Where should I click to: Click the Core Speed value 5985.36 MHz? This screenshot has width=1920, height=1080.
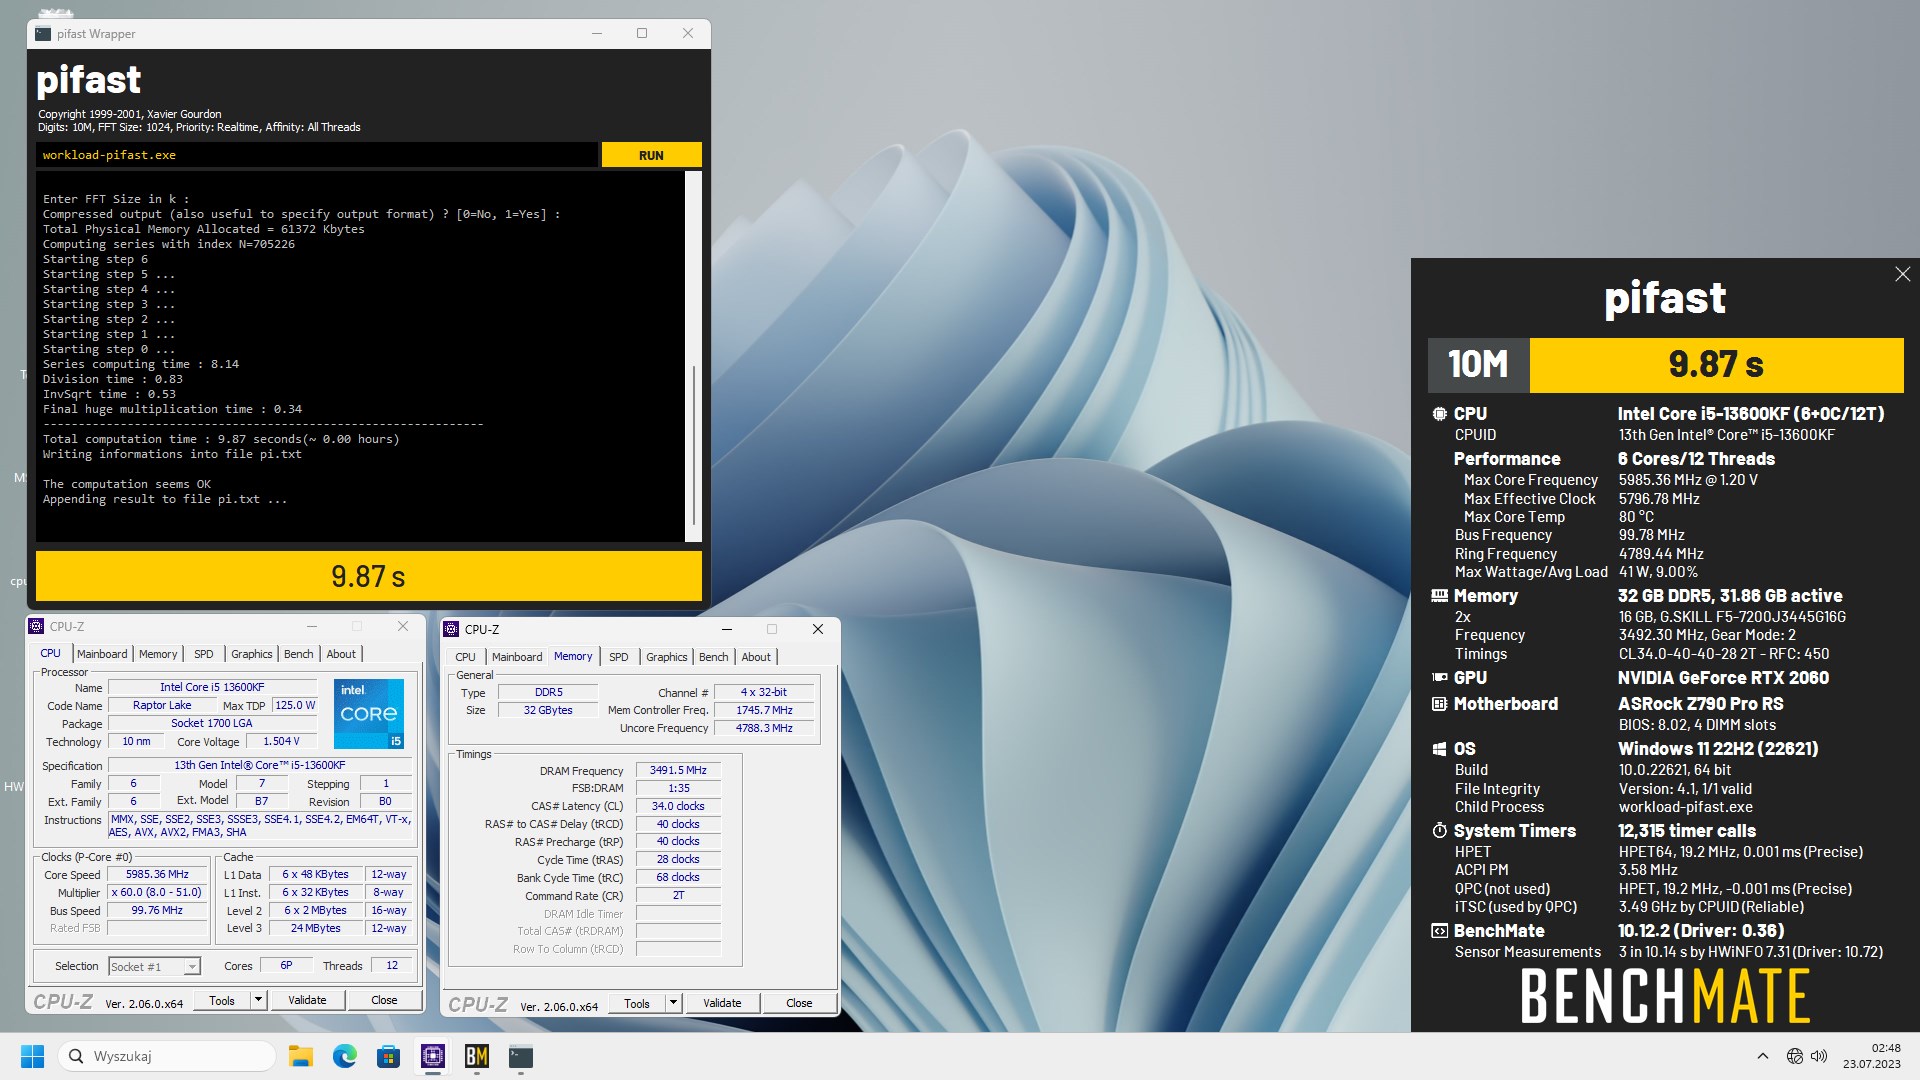tap(157, 874)
